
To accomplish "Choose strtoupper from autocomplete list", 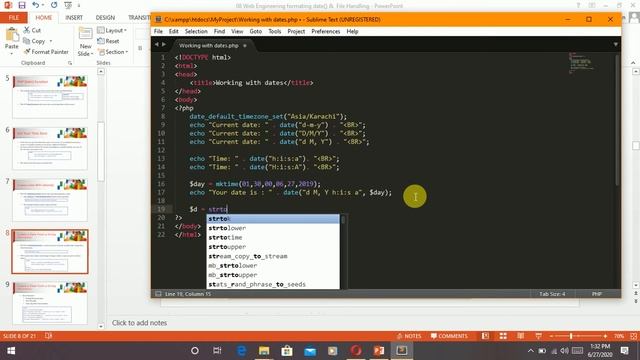I will click(x=273, y=247).
